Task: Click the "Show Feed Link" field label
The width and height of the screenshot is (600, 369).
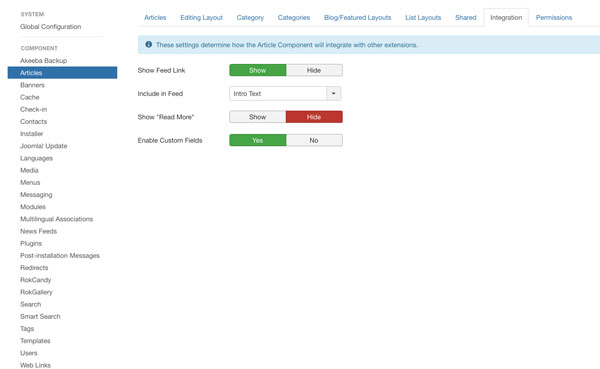Action: [161, 70]
